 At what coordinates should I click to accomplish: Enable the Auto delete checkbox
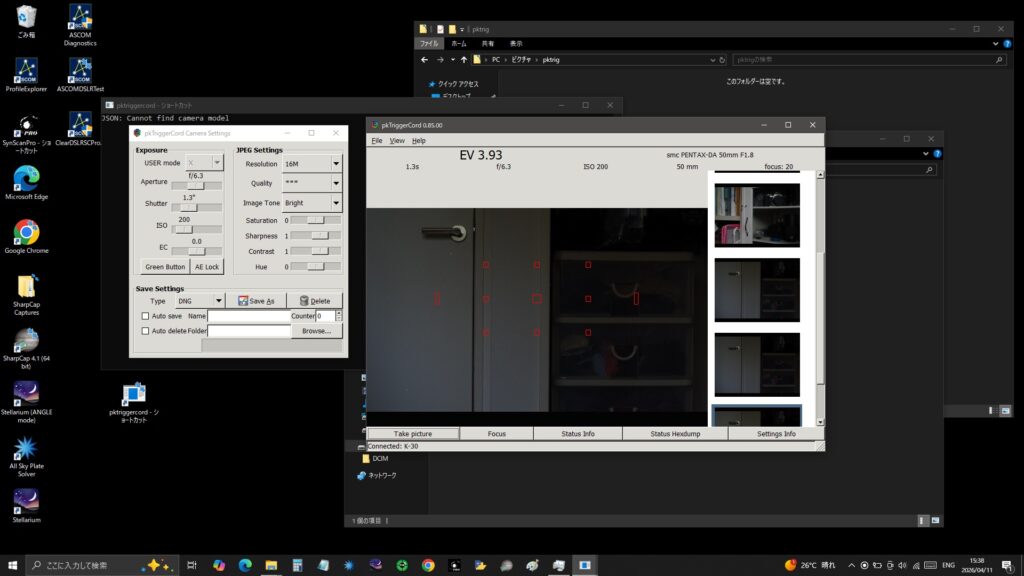click(x=145, y=331)
